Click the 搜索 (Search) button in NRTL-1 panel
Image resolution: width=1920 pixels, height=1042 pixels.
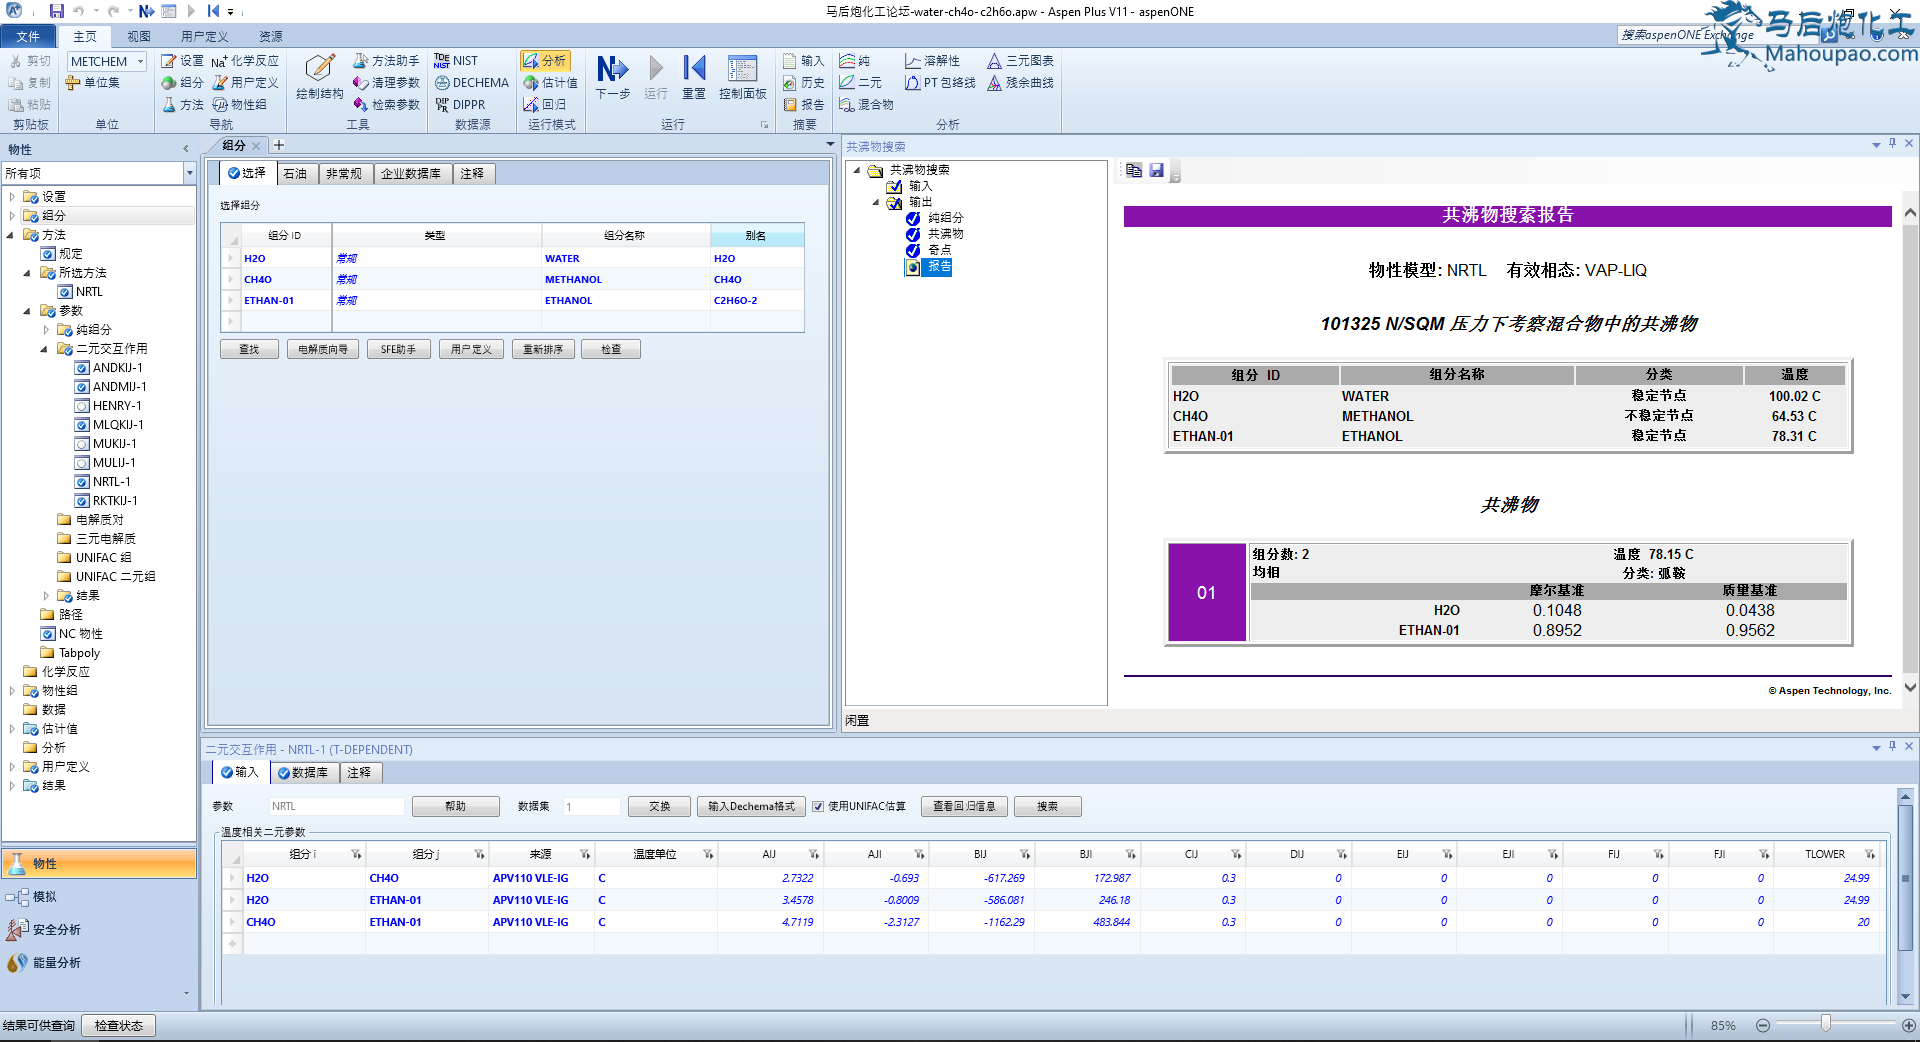[1047, 807]
